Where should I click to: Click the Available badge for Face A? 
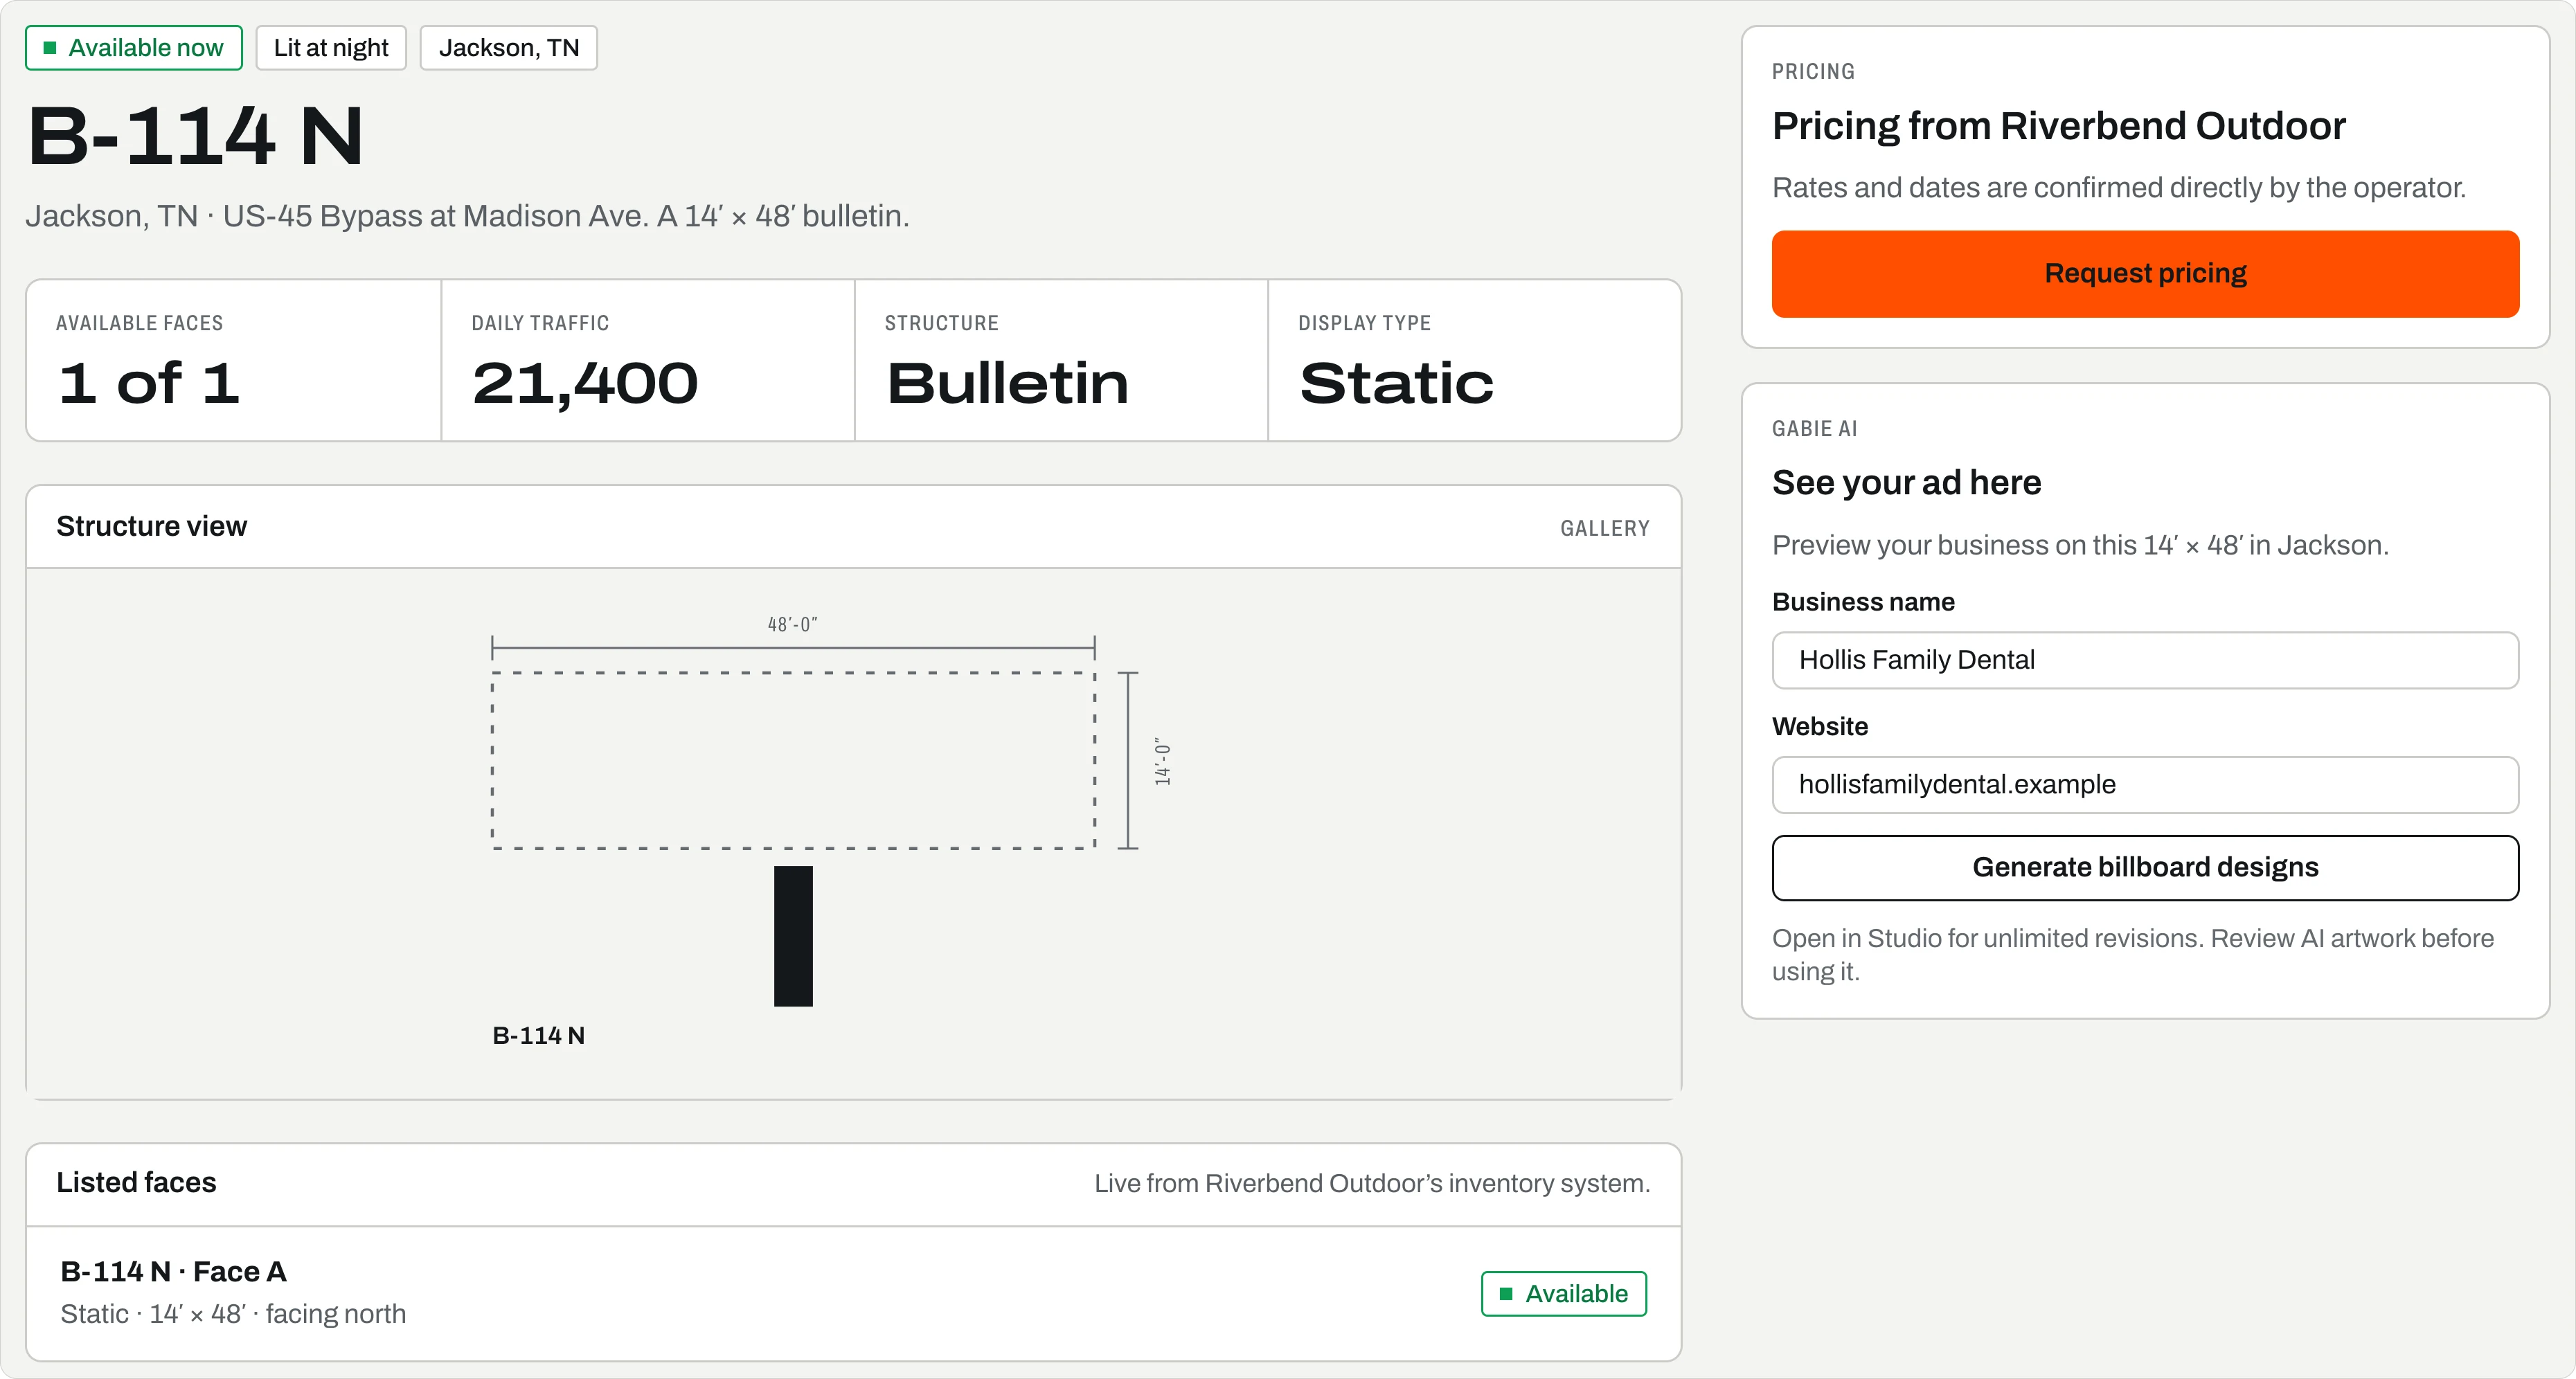(1563, 1293)
